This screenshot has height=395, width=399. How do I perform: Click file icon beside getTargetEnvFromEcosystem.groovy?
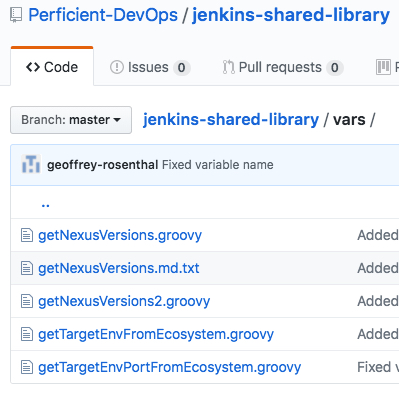[x=27, y=334]
